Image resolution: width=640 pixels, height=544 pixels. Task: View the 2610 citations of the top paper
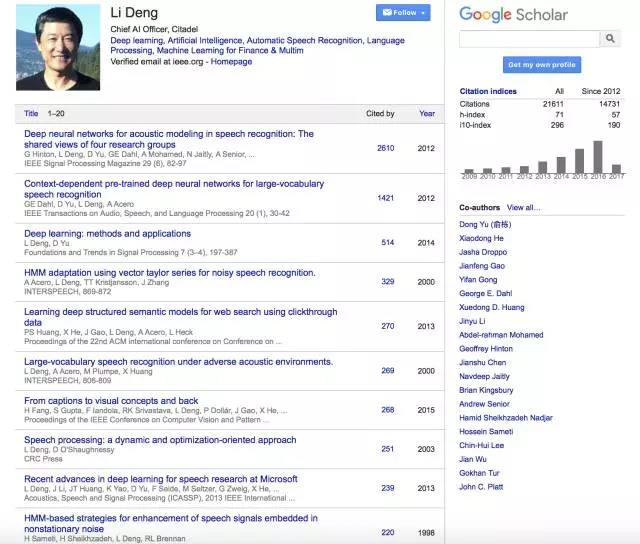[x=385, y=148]
